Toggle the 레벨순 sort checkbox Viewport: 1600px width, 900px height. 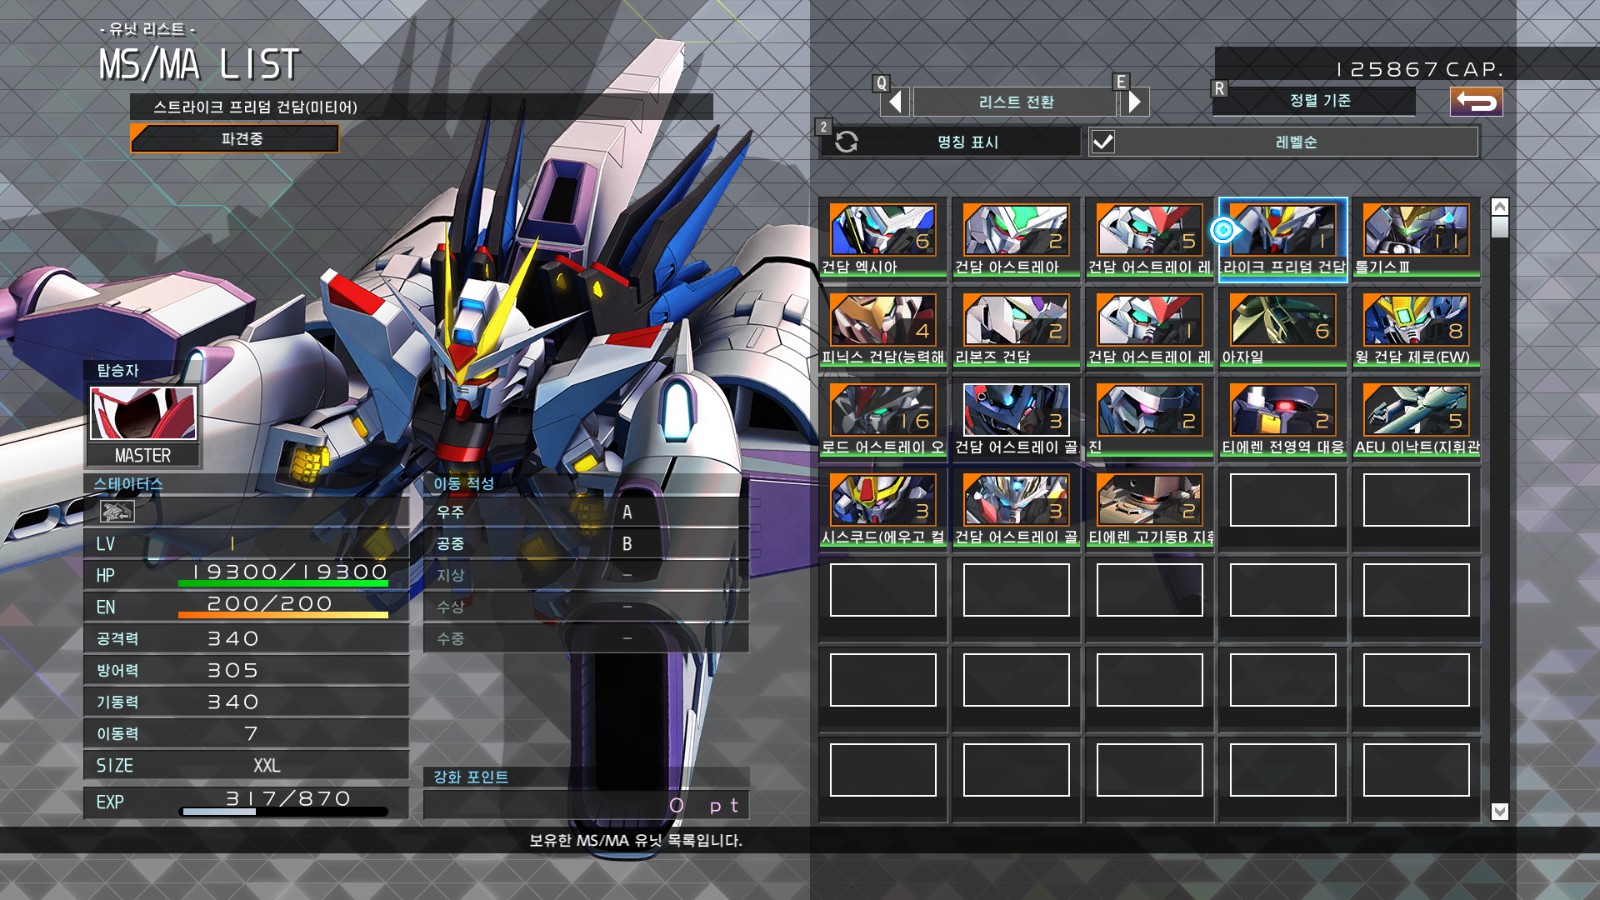pos(1102,142)
